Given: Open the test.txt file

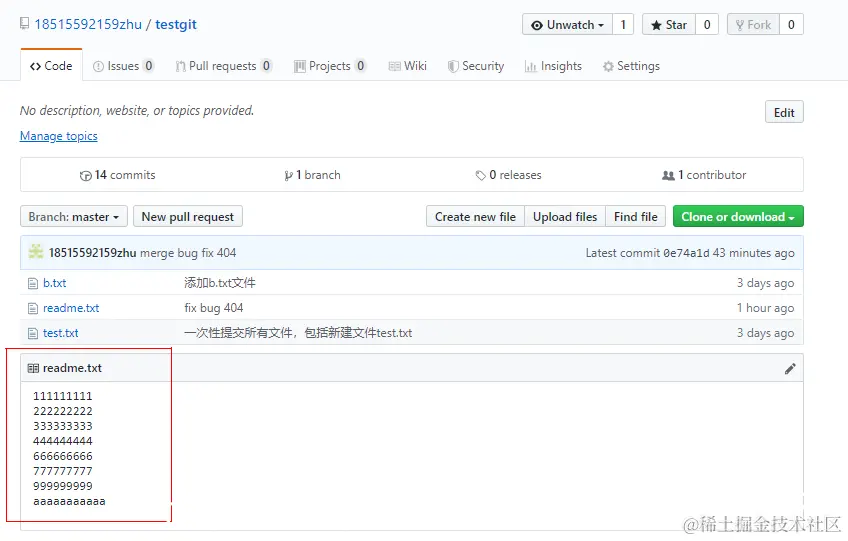Looking at the screenshot, I should 61,333.
